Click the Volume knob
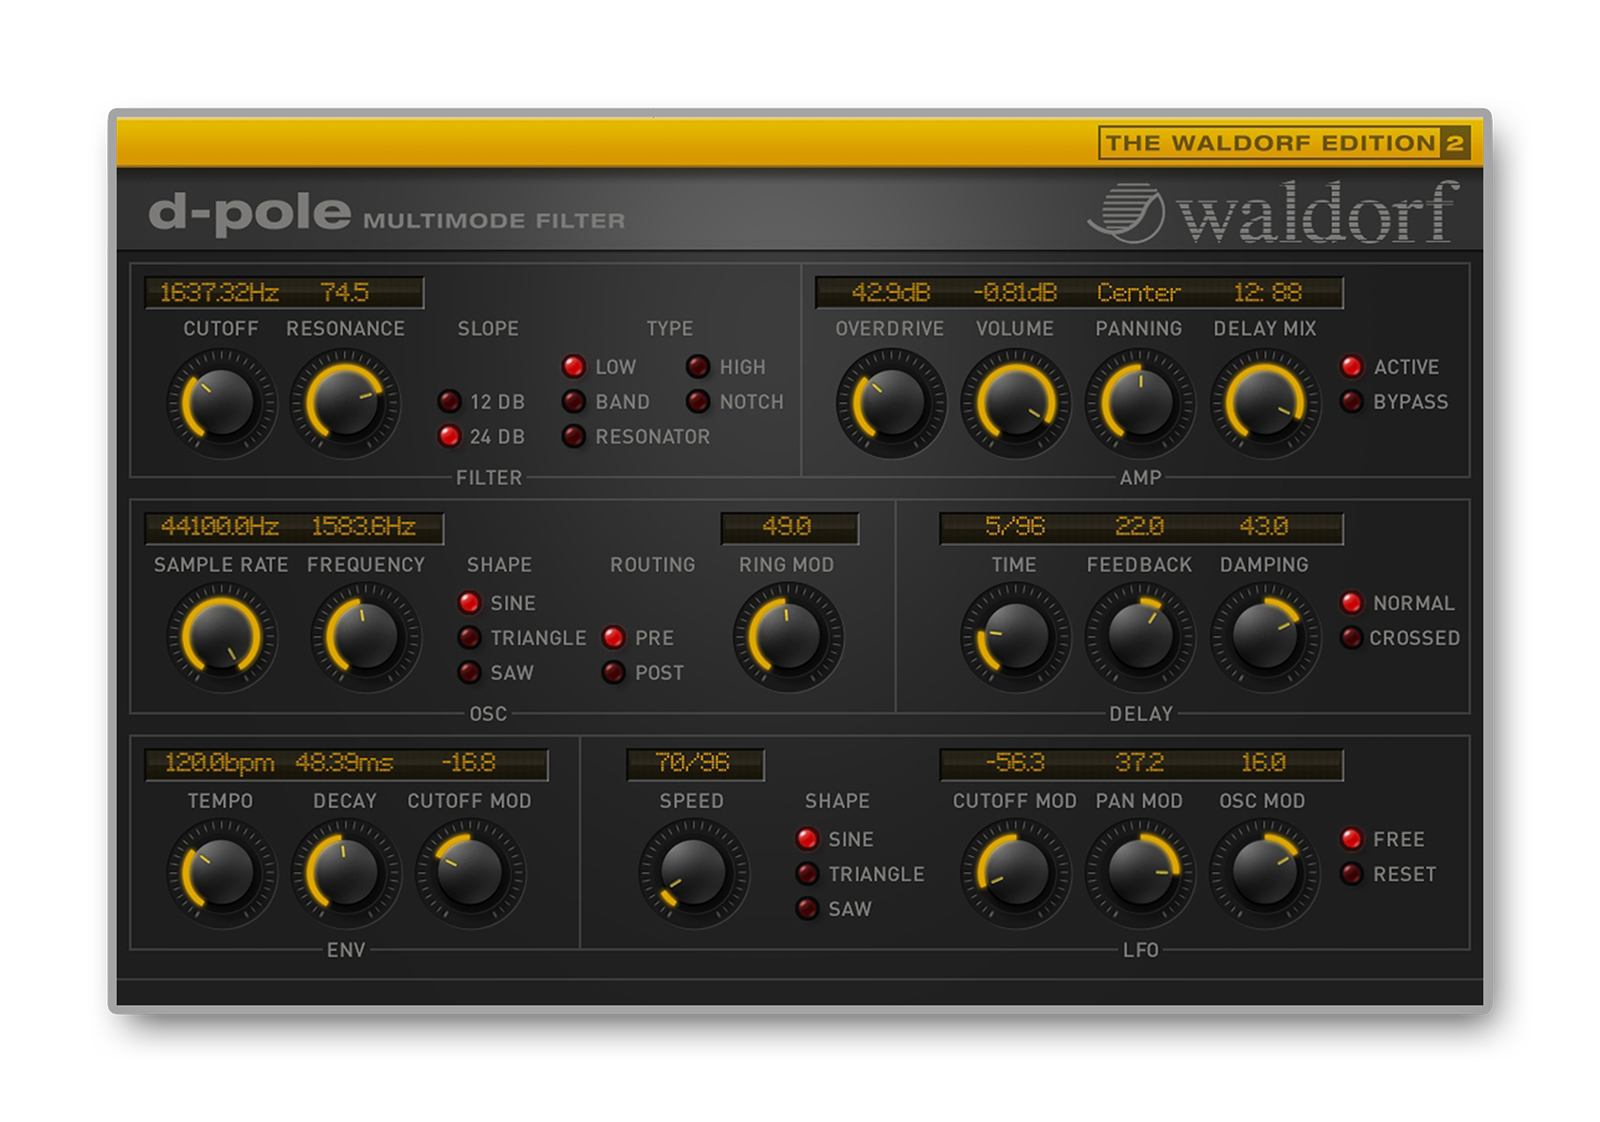The width and height of the screenshot is (1600, 1122). [1015, 404]
